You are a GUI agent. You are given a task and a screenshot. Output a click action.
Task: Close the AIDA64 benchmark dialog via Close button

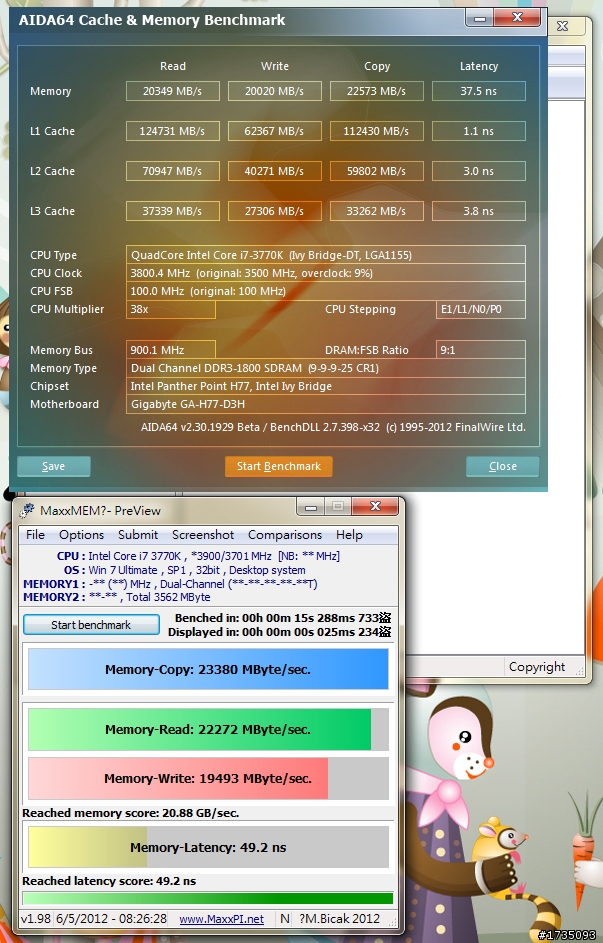coord(502,466)
